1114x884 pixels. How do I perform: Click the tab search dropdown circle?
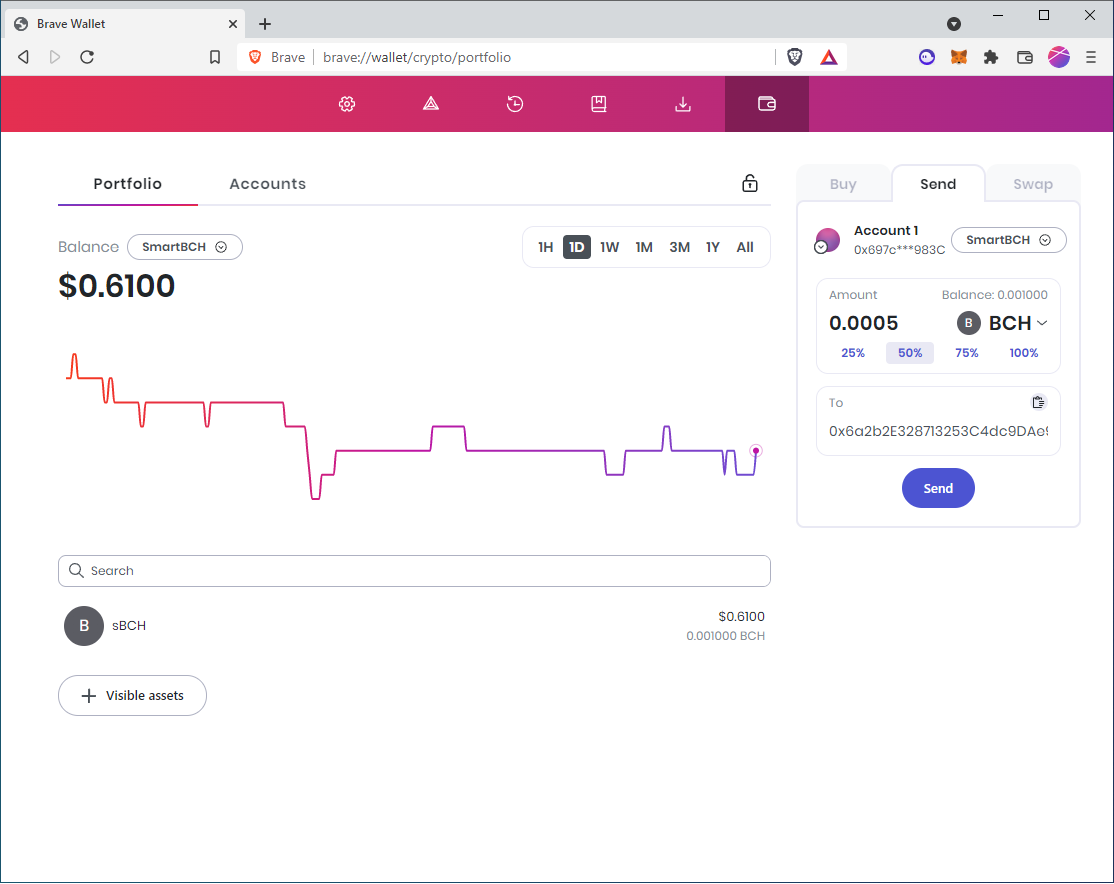(x=953, y=24)
